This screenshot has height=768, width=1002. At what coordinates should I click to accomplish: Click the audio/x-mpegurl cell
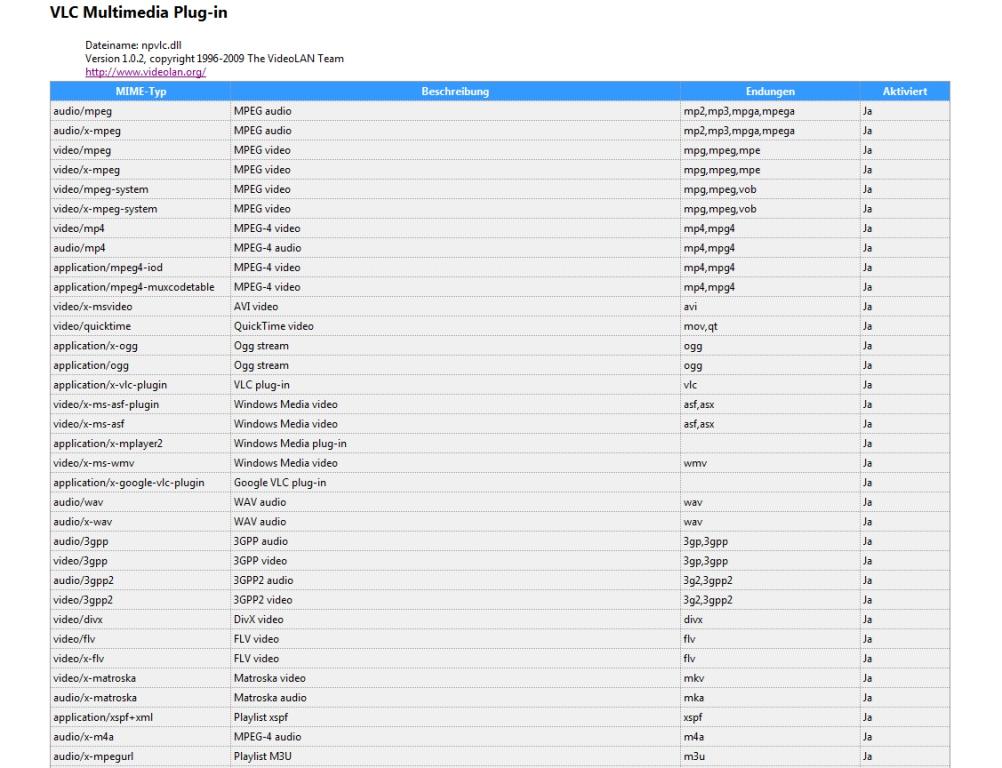point(141,756)
